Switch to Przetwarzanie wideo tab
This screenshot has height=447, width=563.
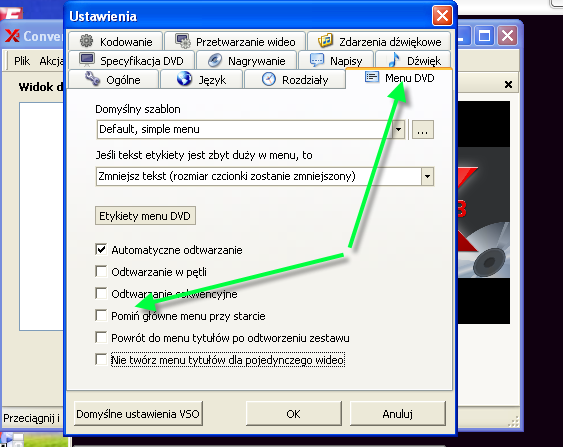235,41
